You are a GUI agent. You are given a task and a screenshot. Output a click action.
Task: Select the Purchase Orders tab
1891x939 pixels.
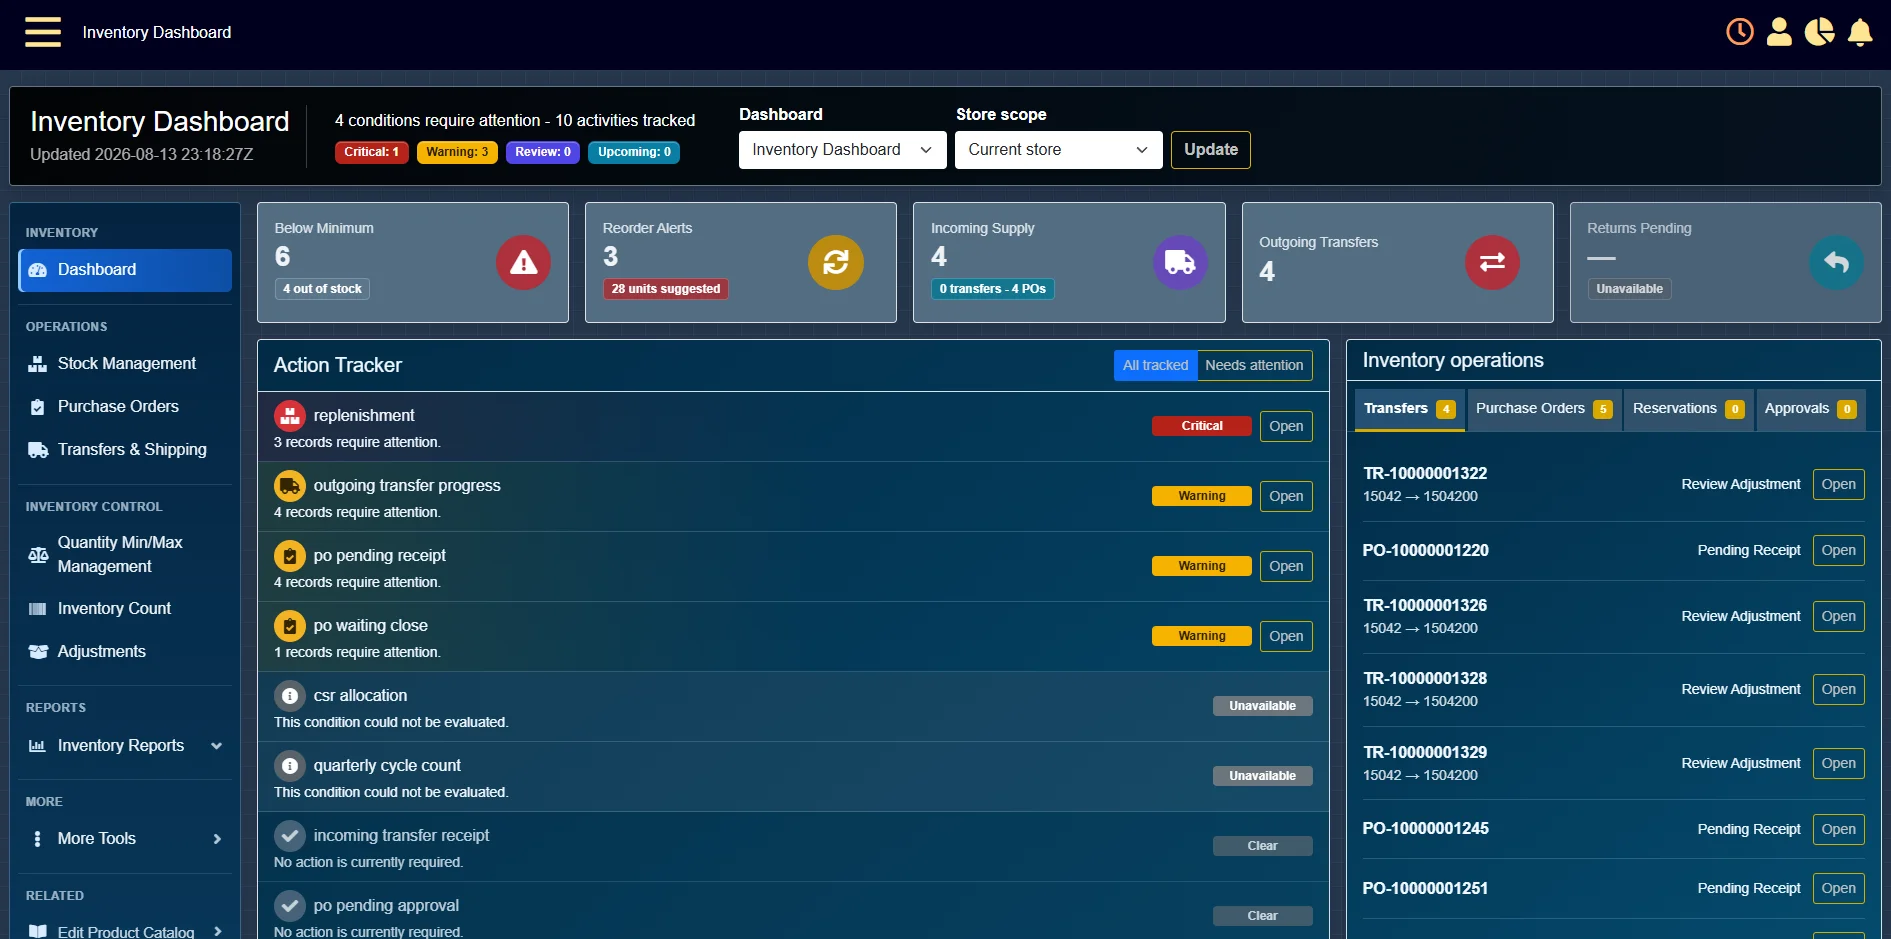(x=1544, y=409)
